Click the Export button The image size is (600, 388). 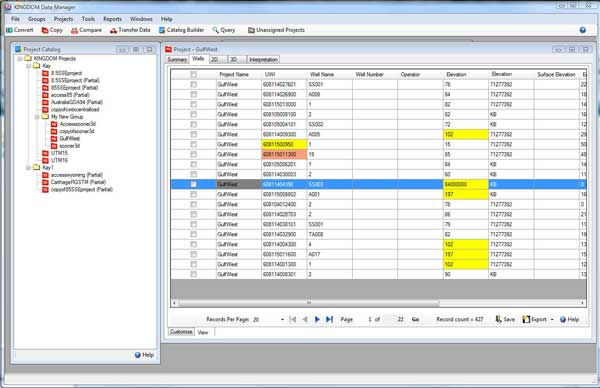pos(535,319)
